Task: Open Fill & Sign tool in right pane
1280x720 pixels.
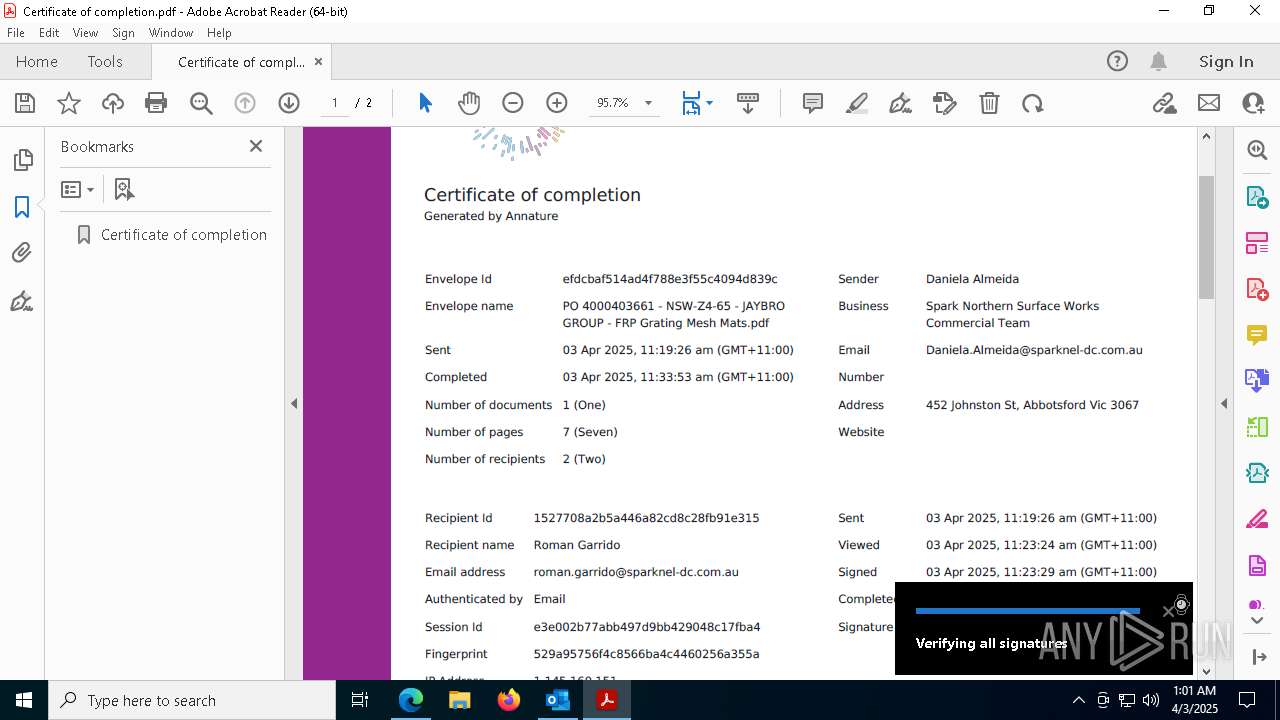Action: tap(1257, 519)
